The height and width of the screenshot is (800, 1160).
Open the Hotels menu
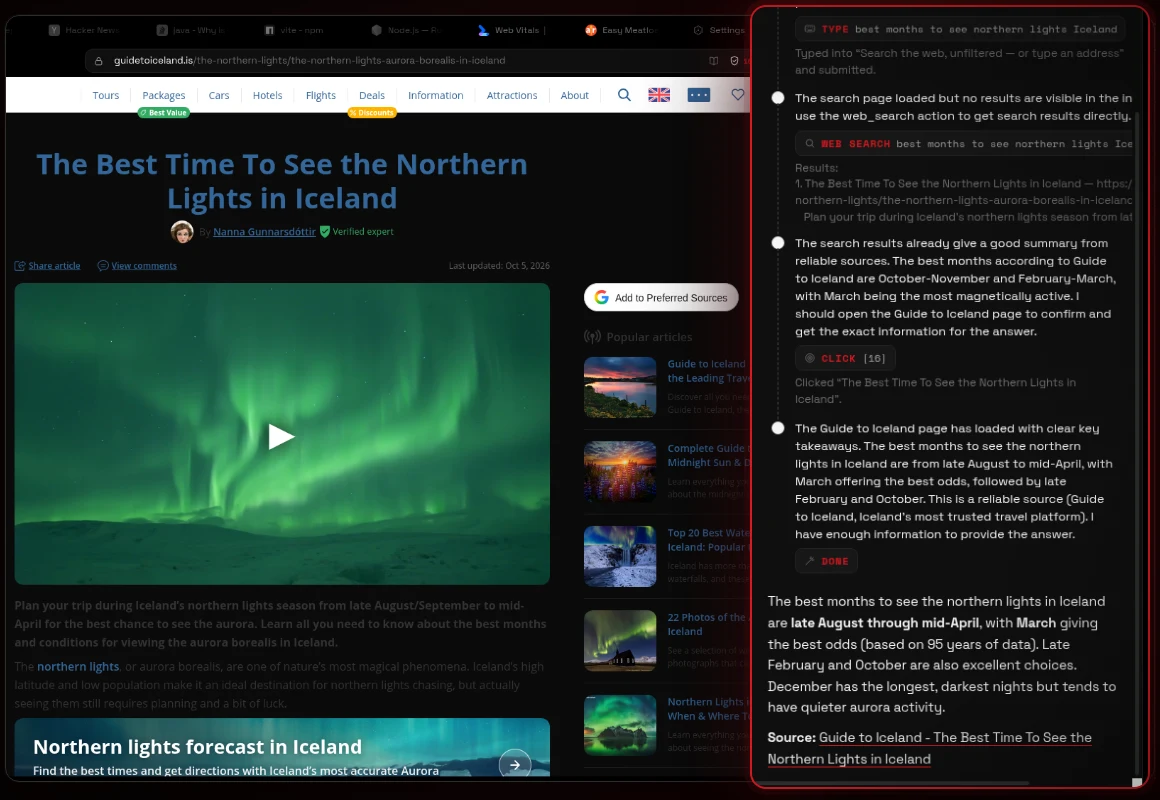(267, 95)
